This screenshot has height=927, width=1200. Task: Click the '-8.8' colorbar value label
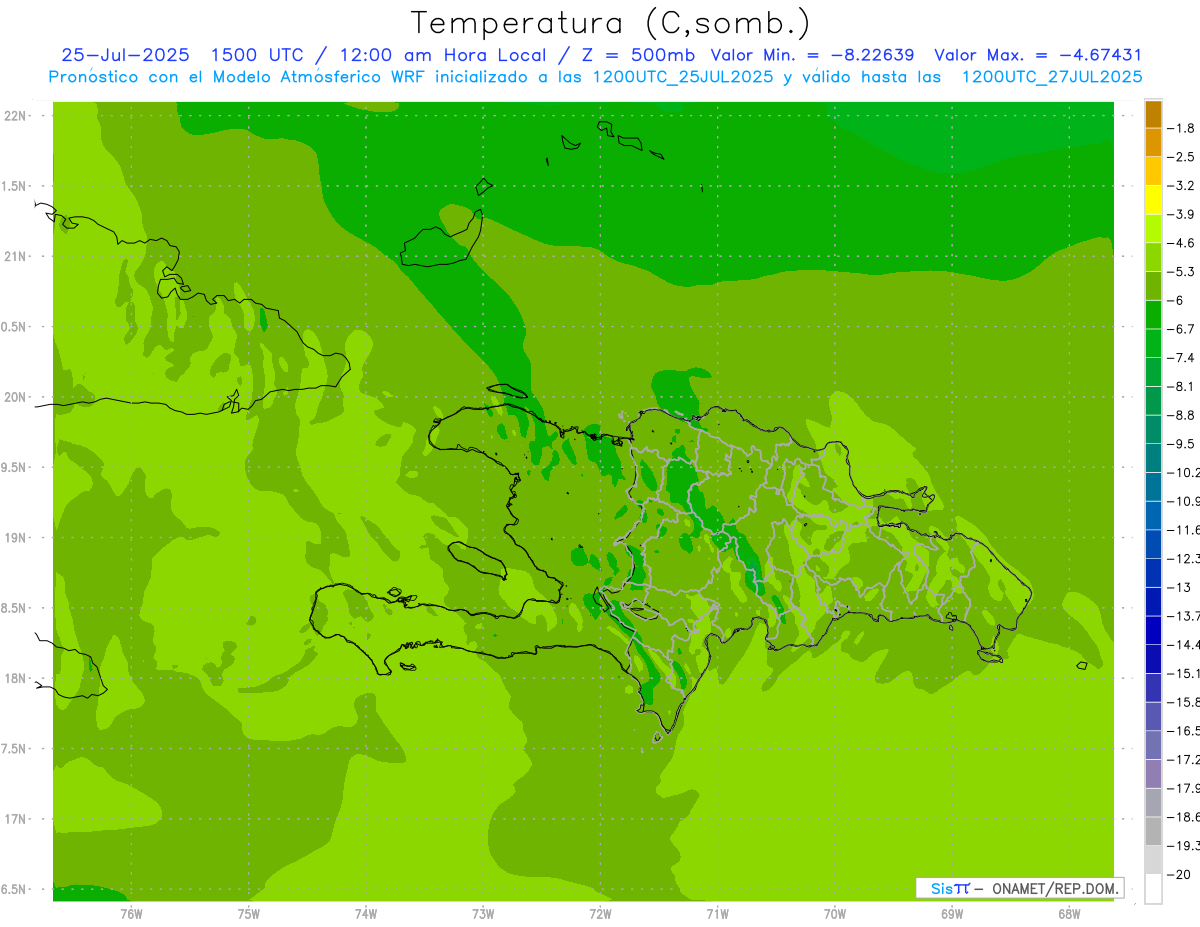pos(1181,415)
